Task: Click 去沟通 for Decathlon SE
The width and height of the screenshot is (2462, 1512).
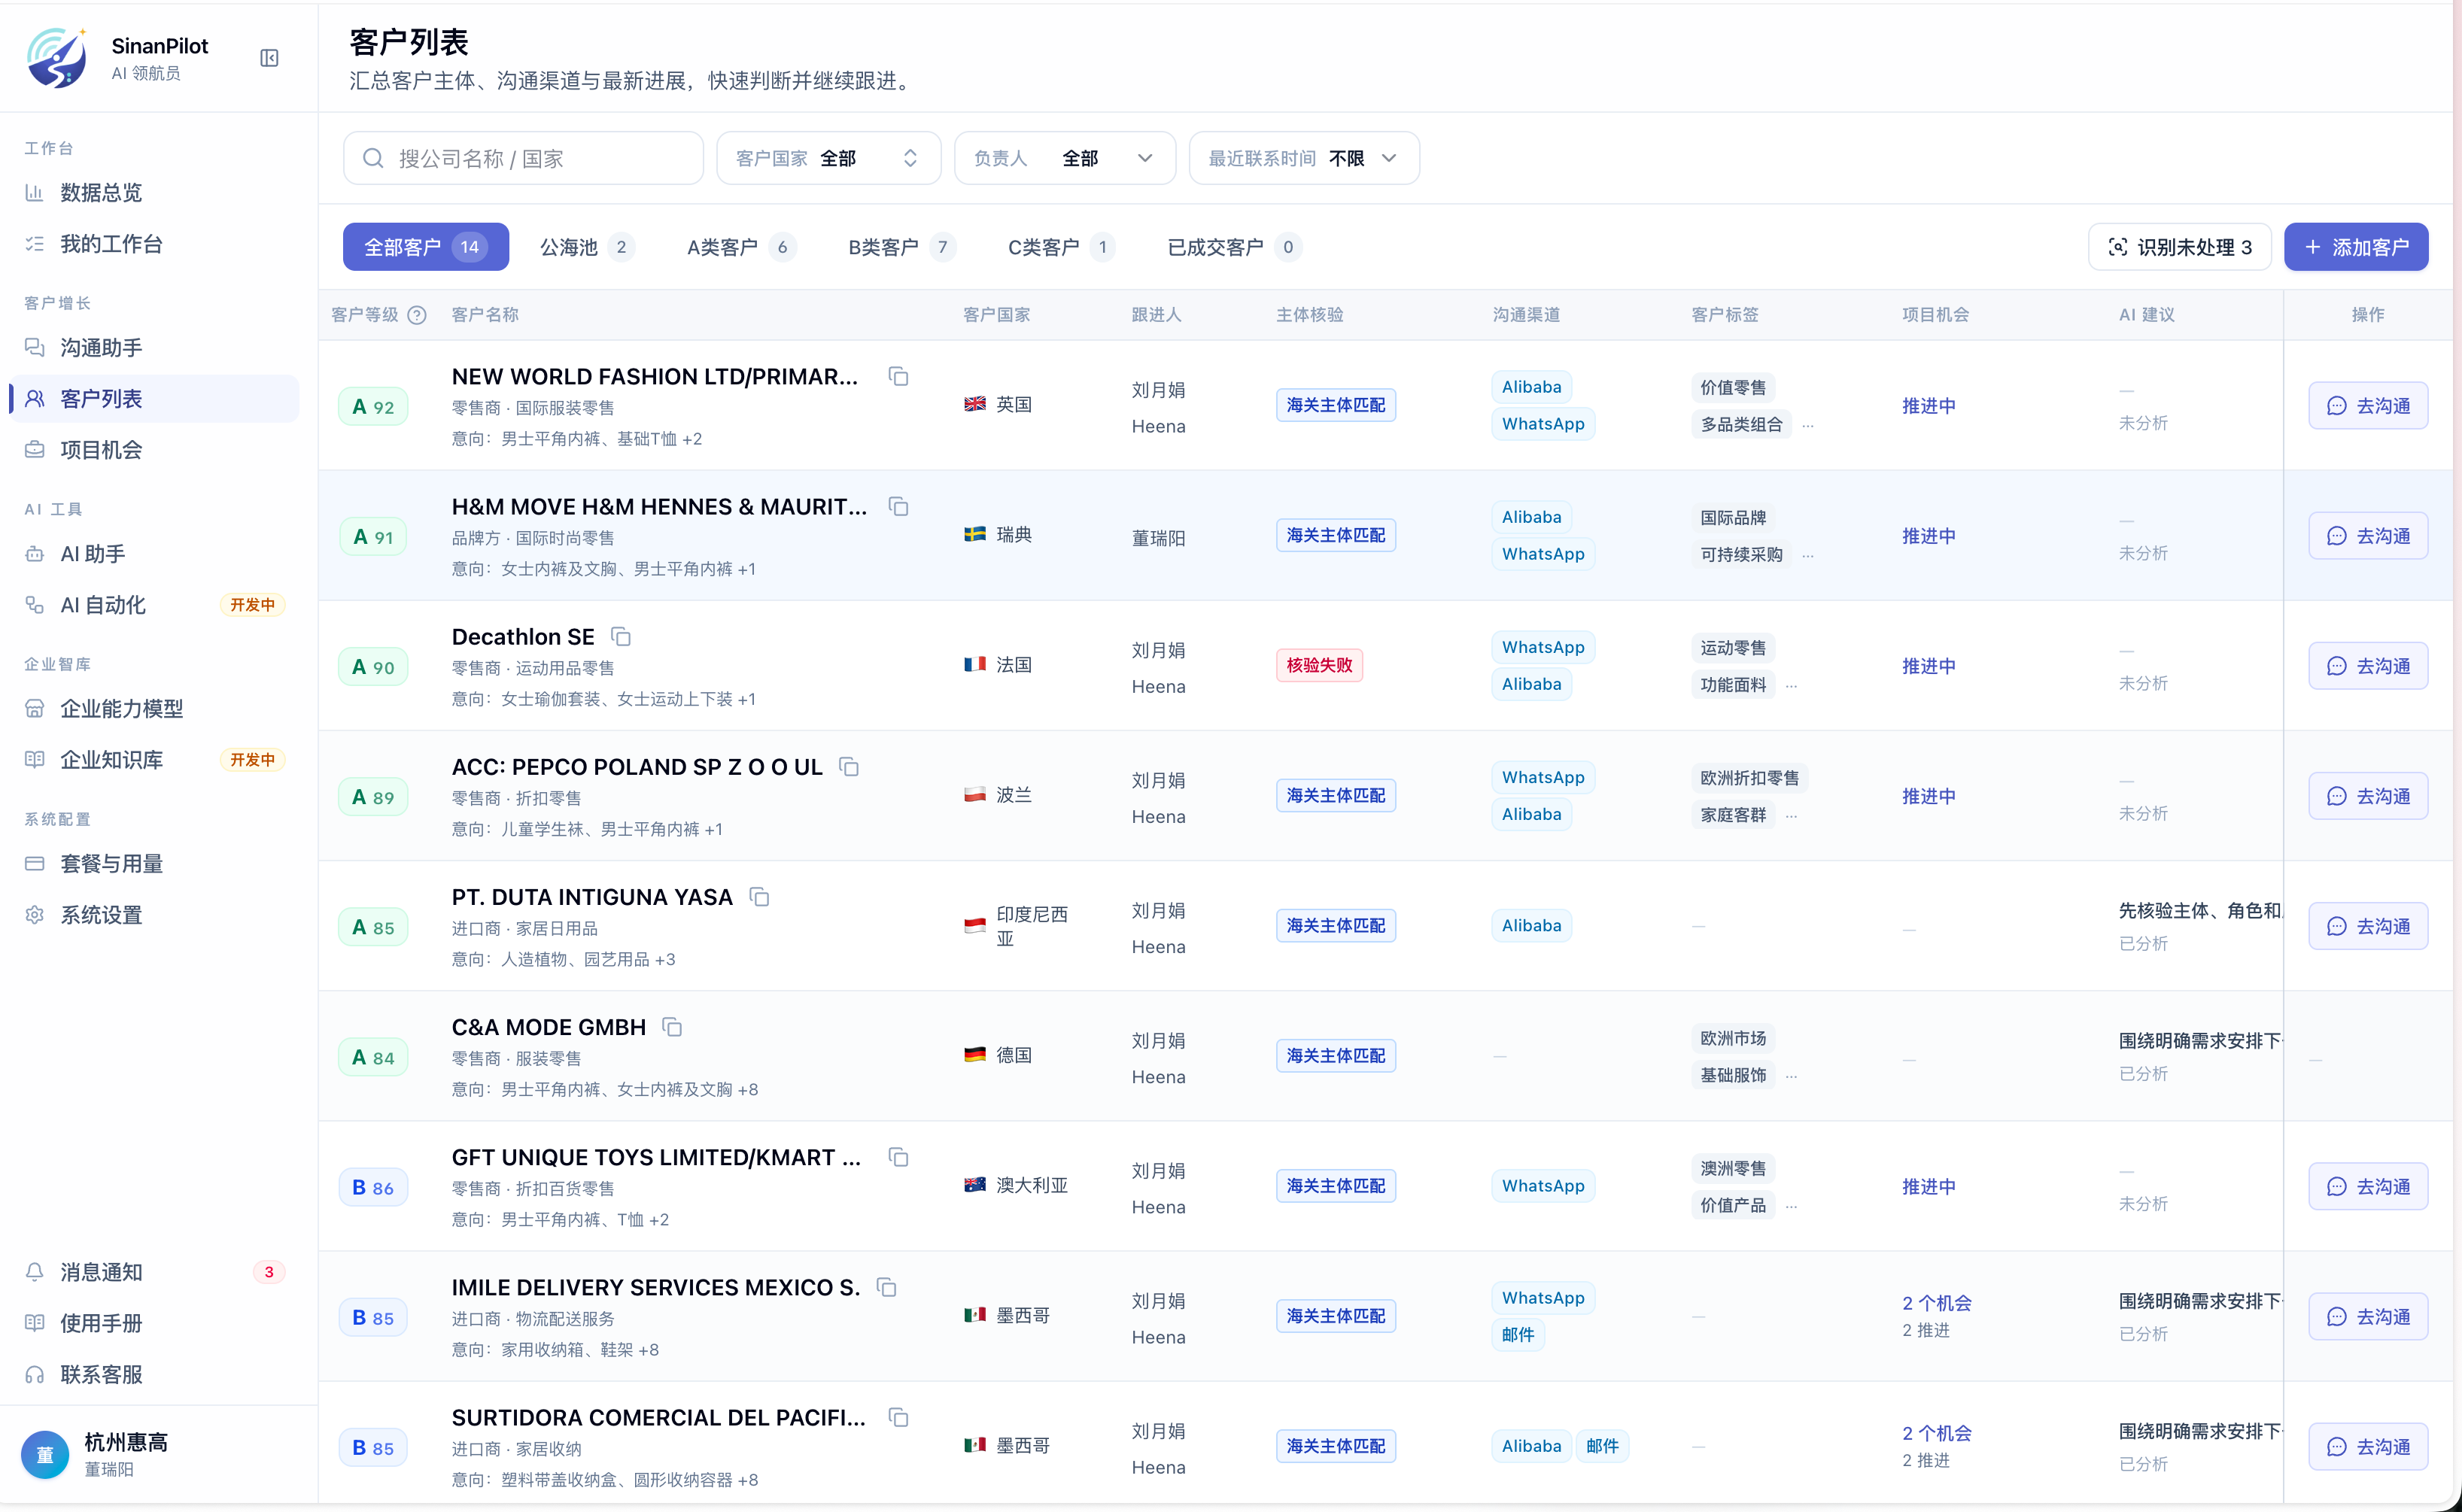Action: 2368,666
